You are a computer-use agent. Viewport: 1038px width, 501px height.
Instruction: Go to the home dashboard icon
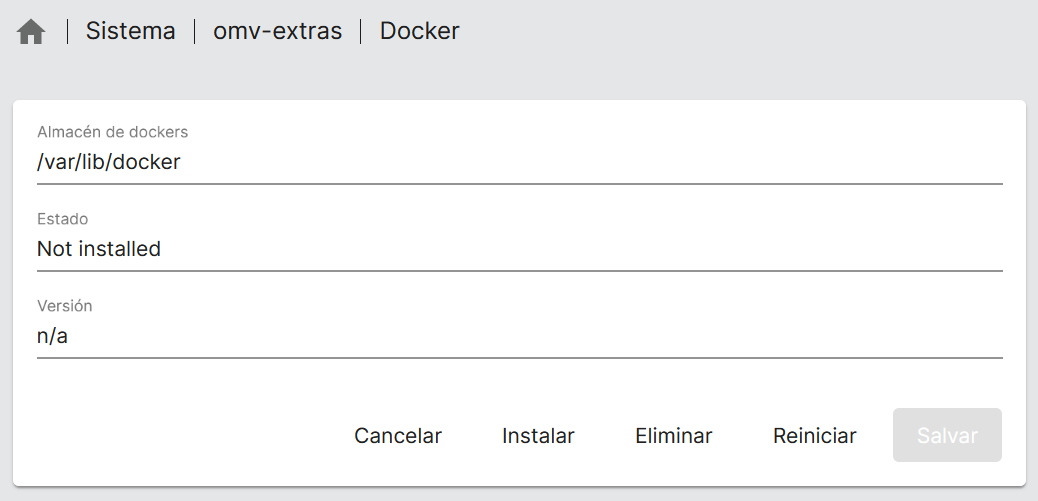tap(31, 32)
